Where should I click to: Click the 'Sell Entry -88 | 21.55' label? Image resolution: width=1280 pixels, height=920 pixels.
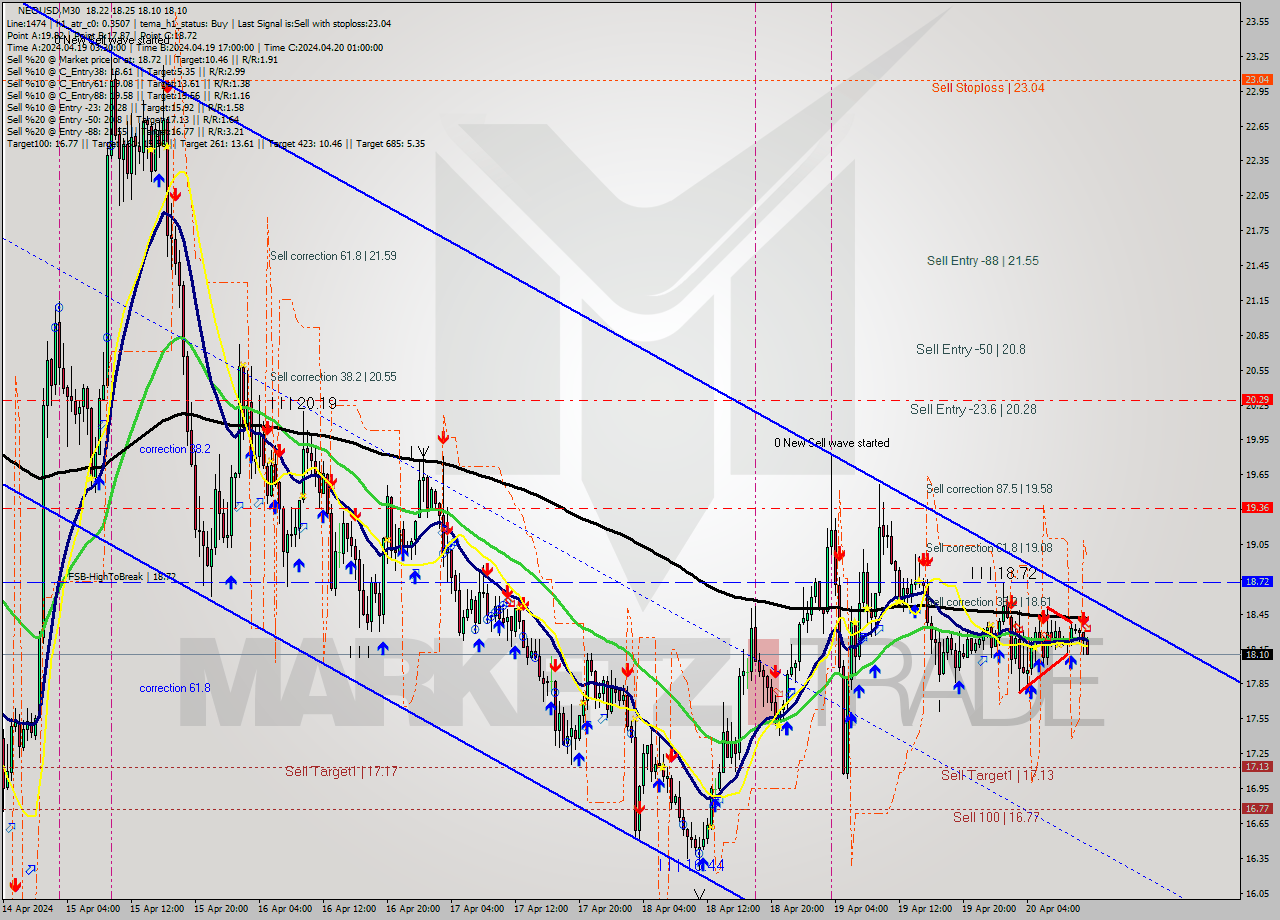coord(982,261)
